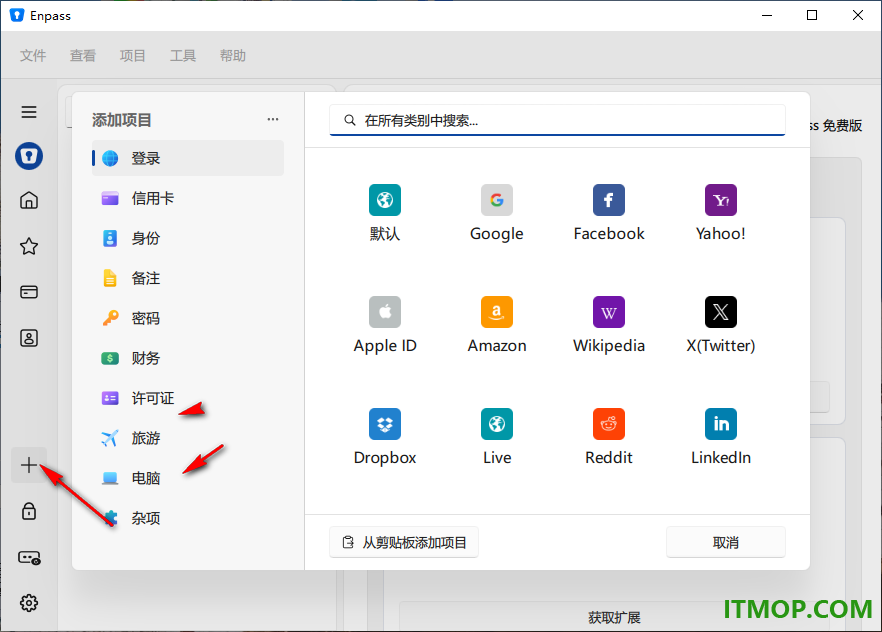The width and height of the screenshot is (882, 632).
Task: Open Favorites star in the sidebar
Action: (29, 246)
